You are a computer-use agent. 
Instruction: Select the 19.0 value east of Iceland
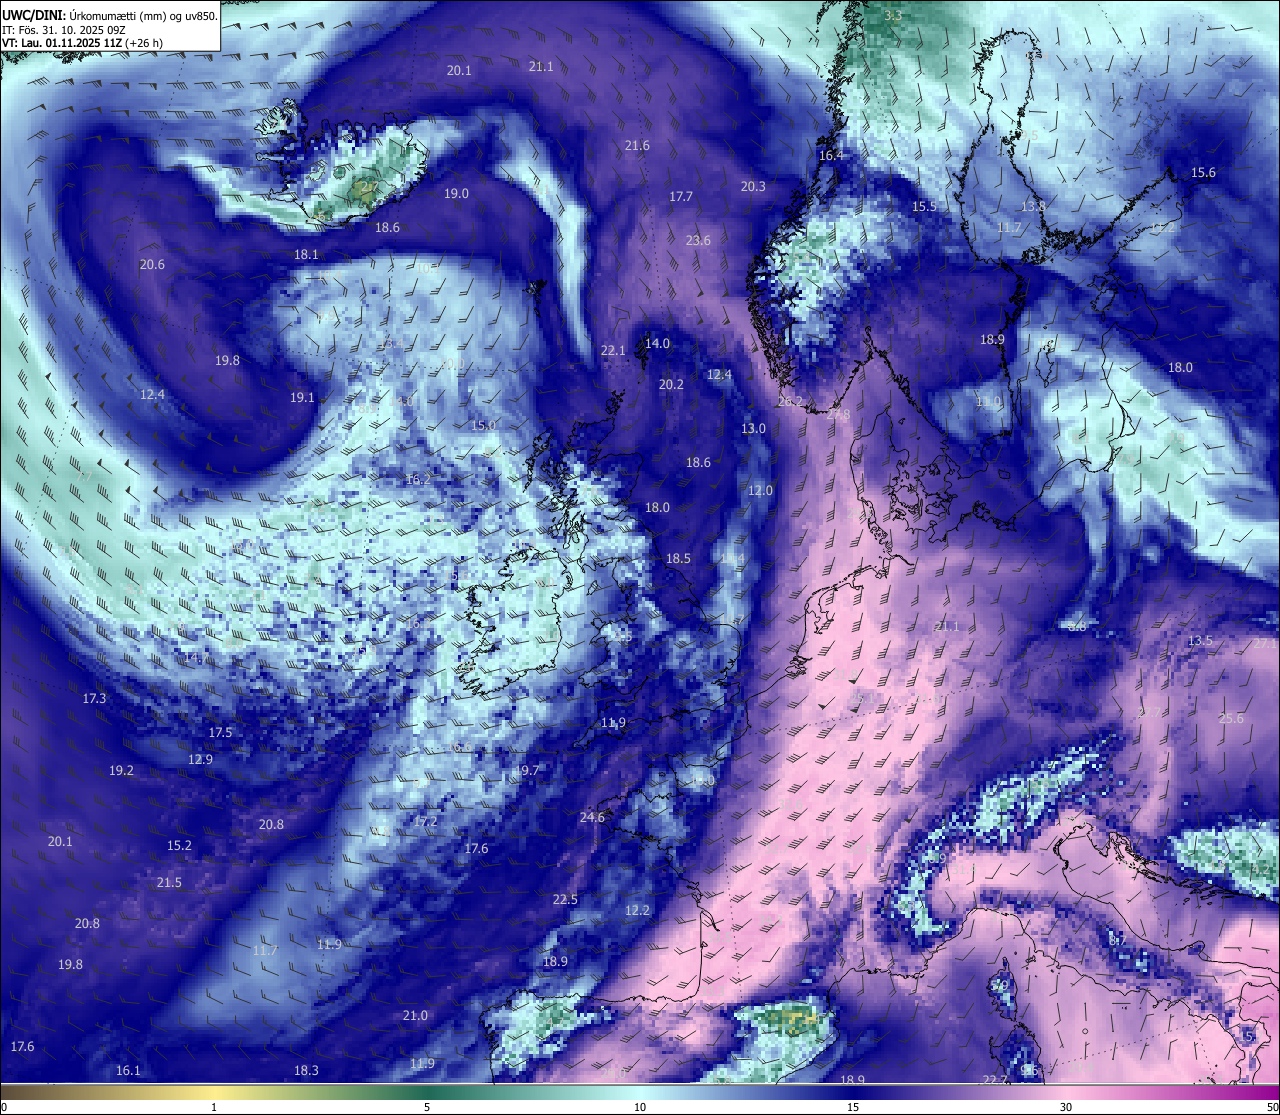pos(456,194)
